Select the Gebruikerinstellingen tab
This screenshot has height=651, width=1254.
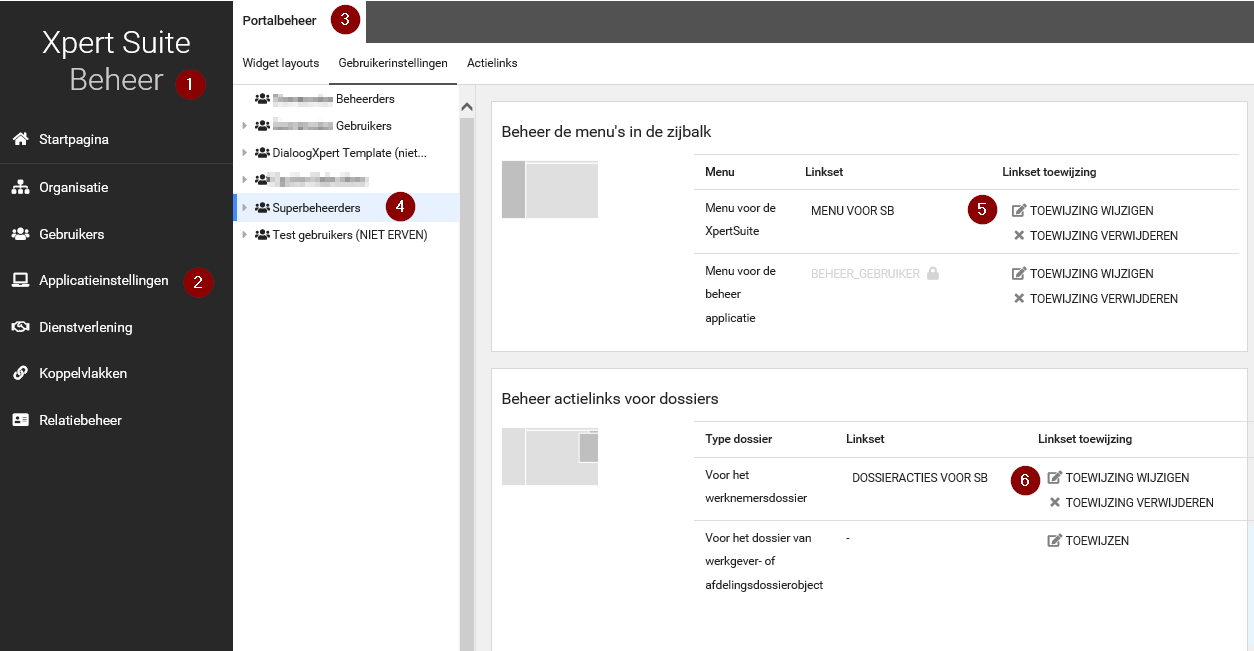point(392,63)
